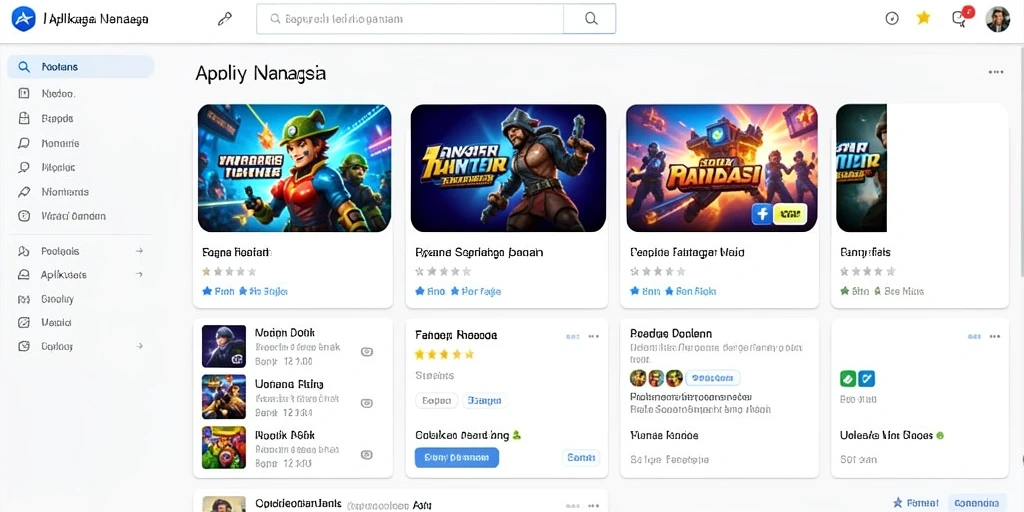Click the star rating under the first game card title
Viewport: 1024px width, 512px height.
229,271
